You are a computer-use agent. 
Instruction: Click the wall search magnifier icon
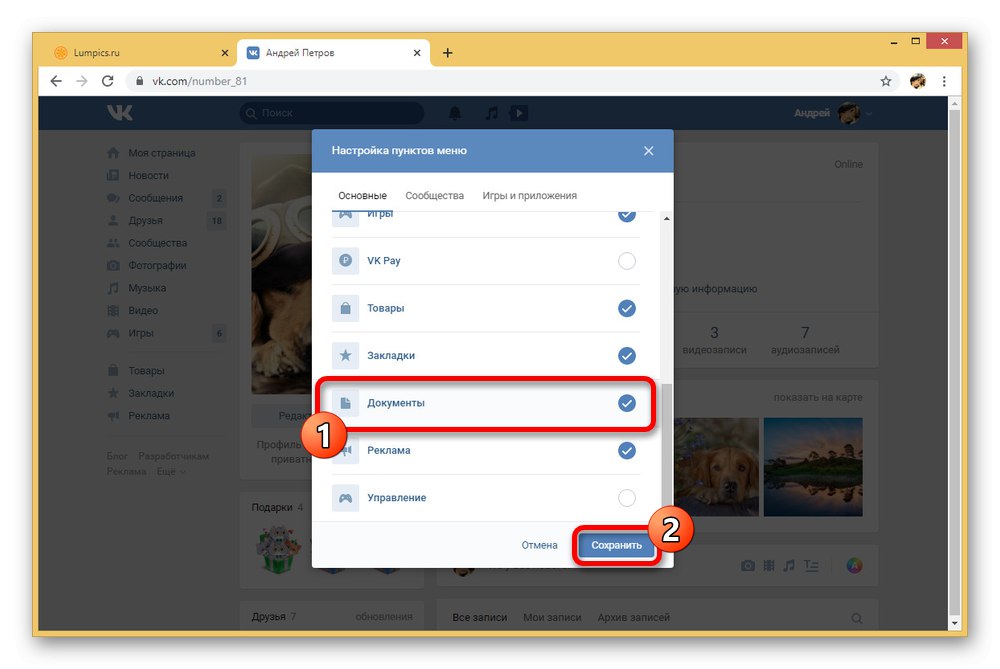(x=857, y=618)
